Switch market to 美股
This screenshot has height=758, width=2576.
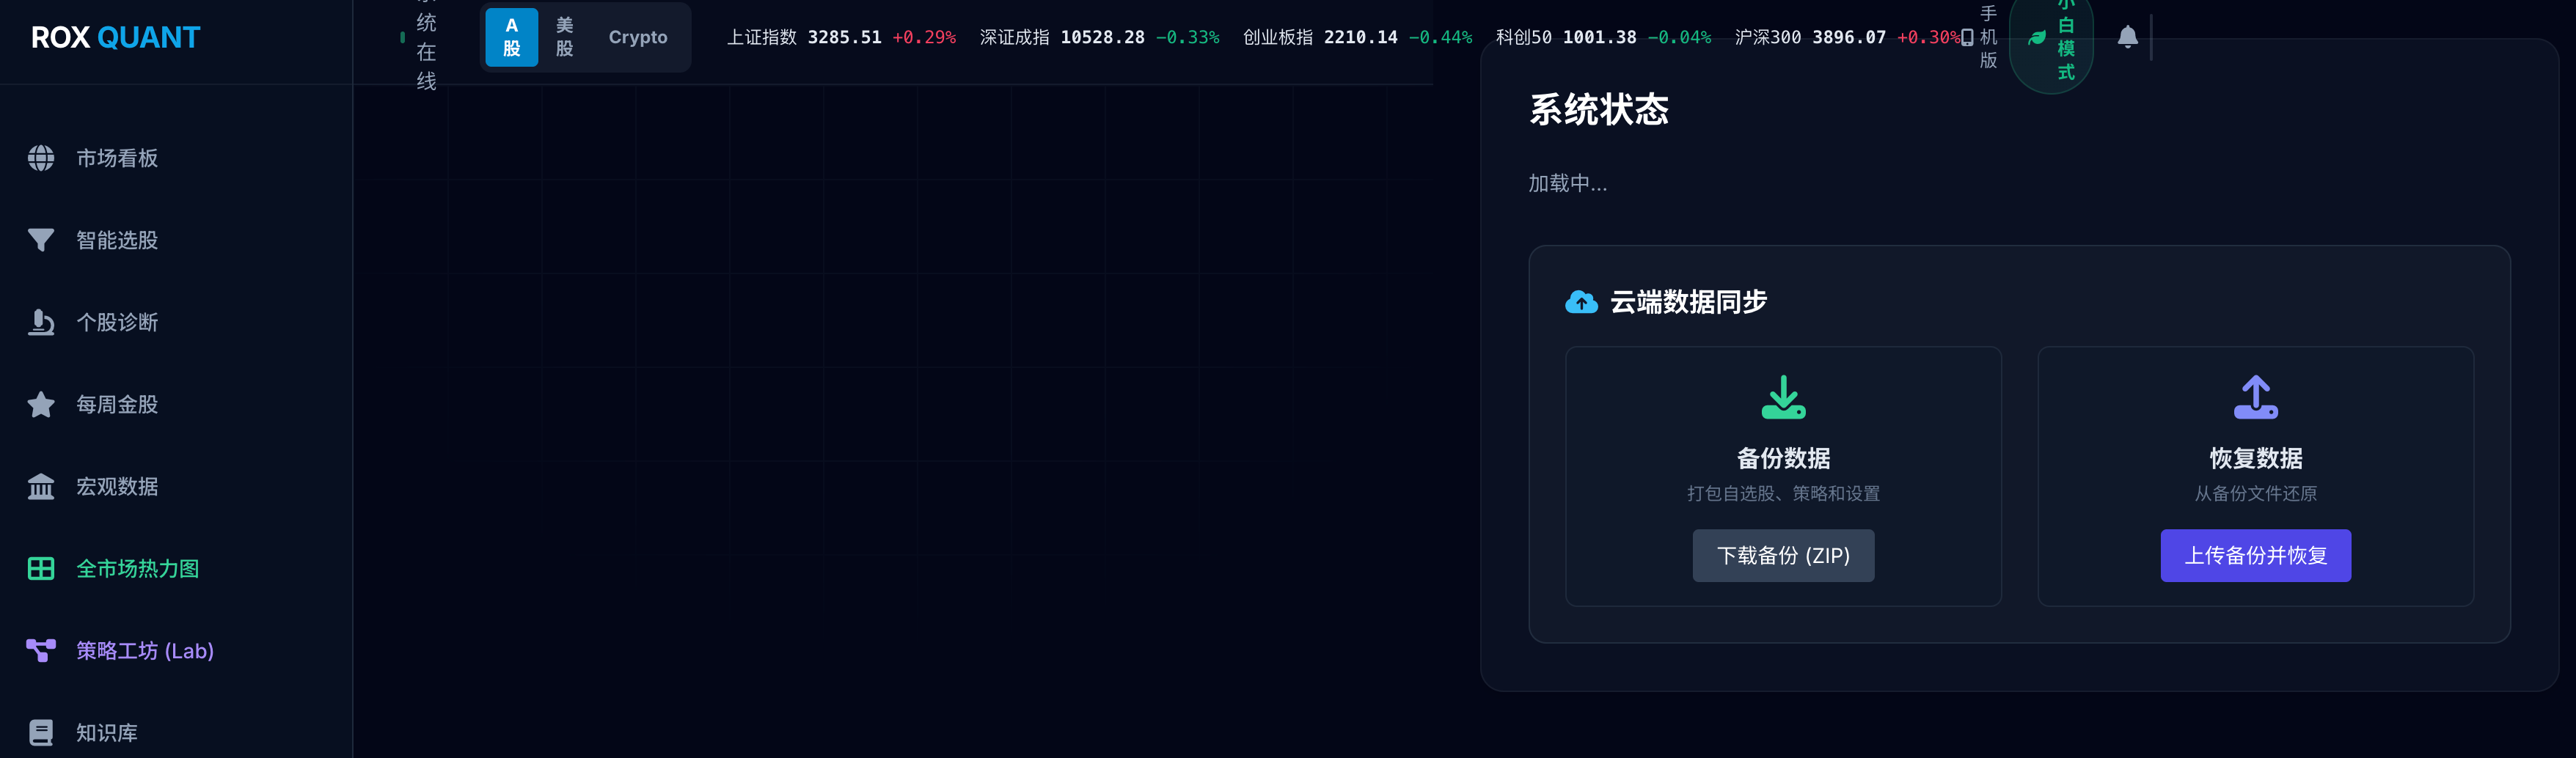pos(564,37)
